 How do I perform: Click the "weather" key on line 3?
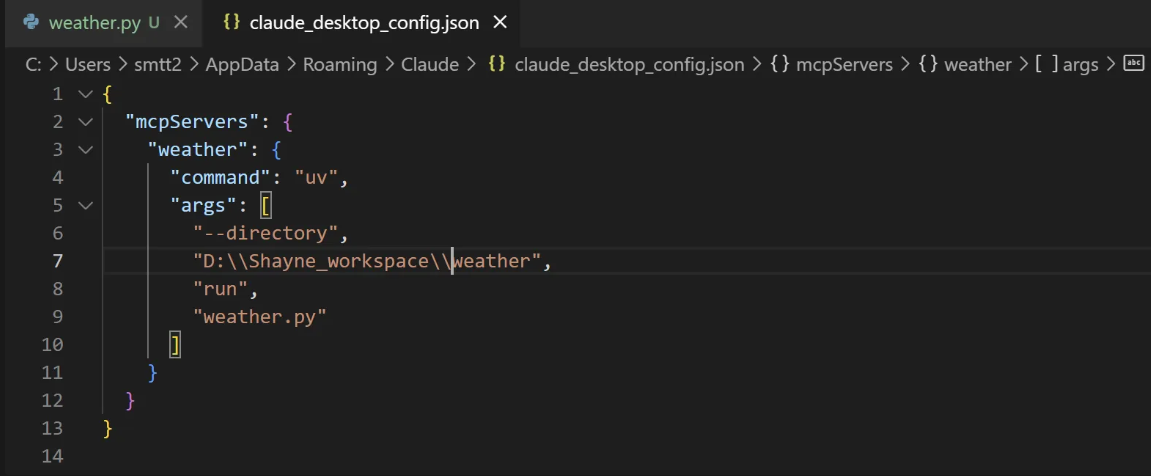tap(199, 150)
